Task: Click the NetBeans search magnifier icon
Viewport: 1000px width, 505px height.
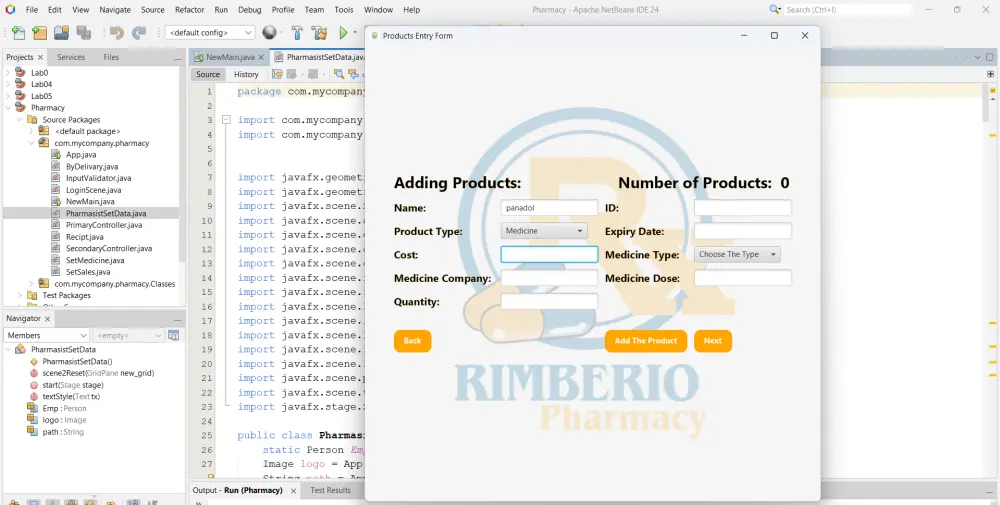Action: 774,10
